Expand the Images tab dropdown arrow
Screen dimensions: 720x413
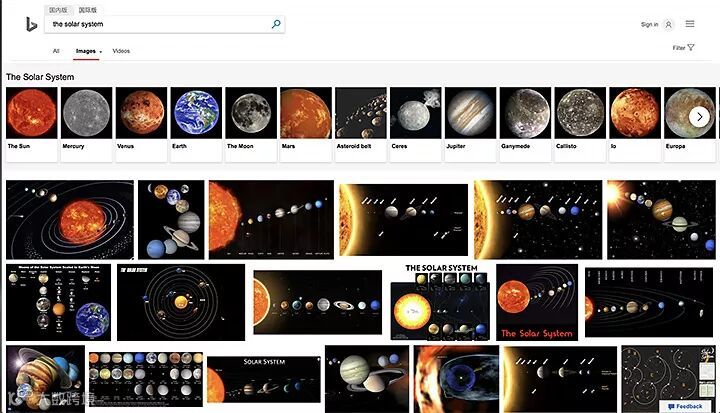tap(101, 51)
